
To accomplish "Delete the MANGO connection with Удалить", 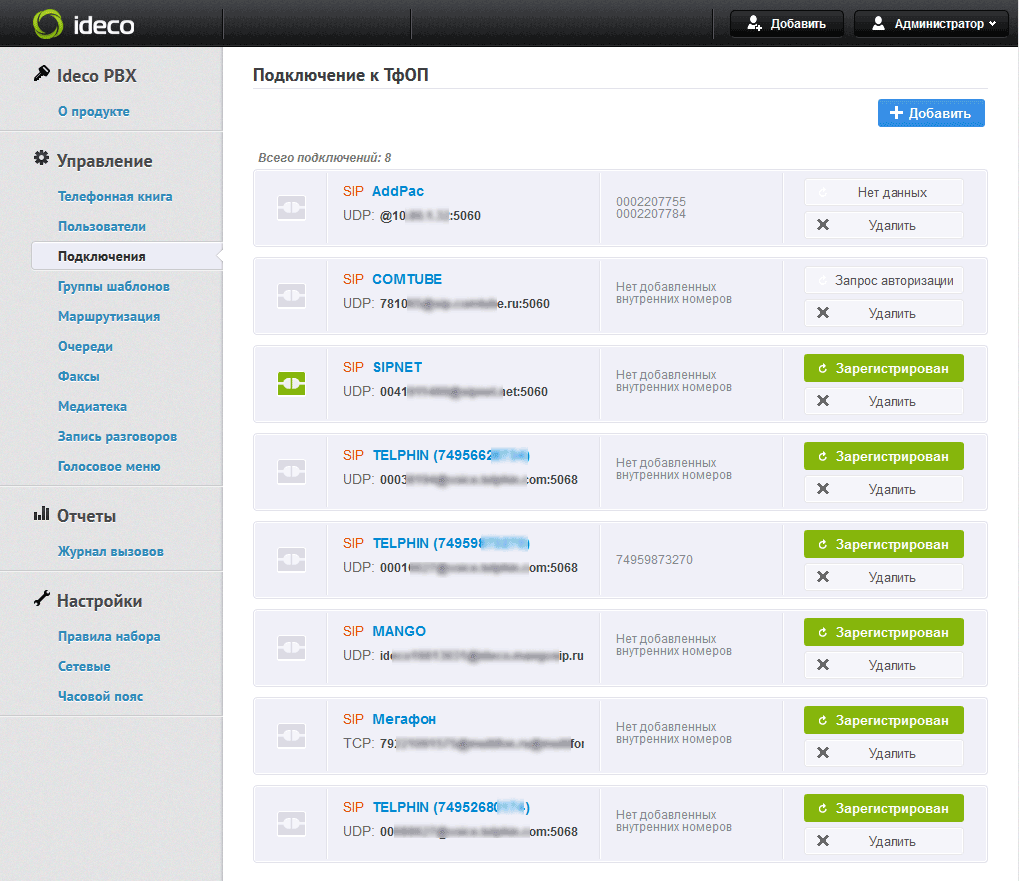I will tap(884, 665).
